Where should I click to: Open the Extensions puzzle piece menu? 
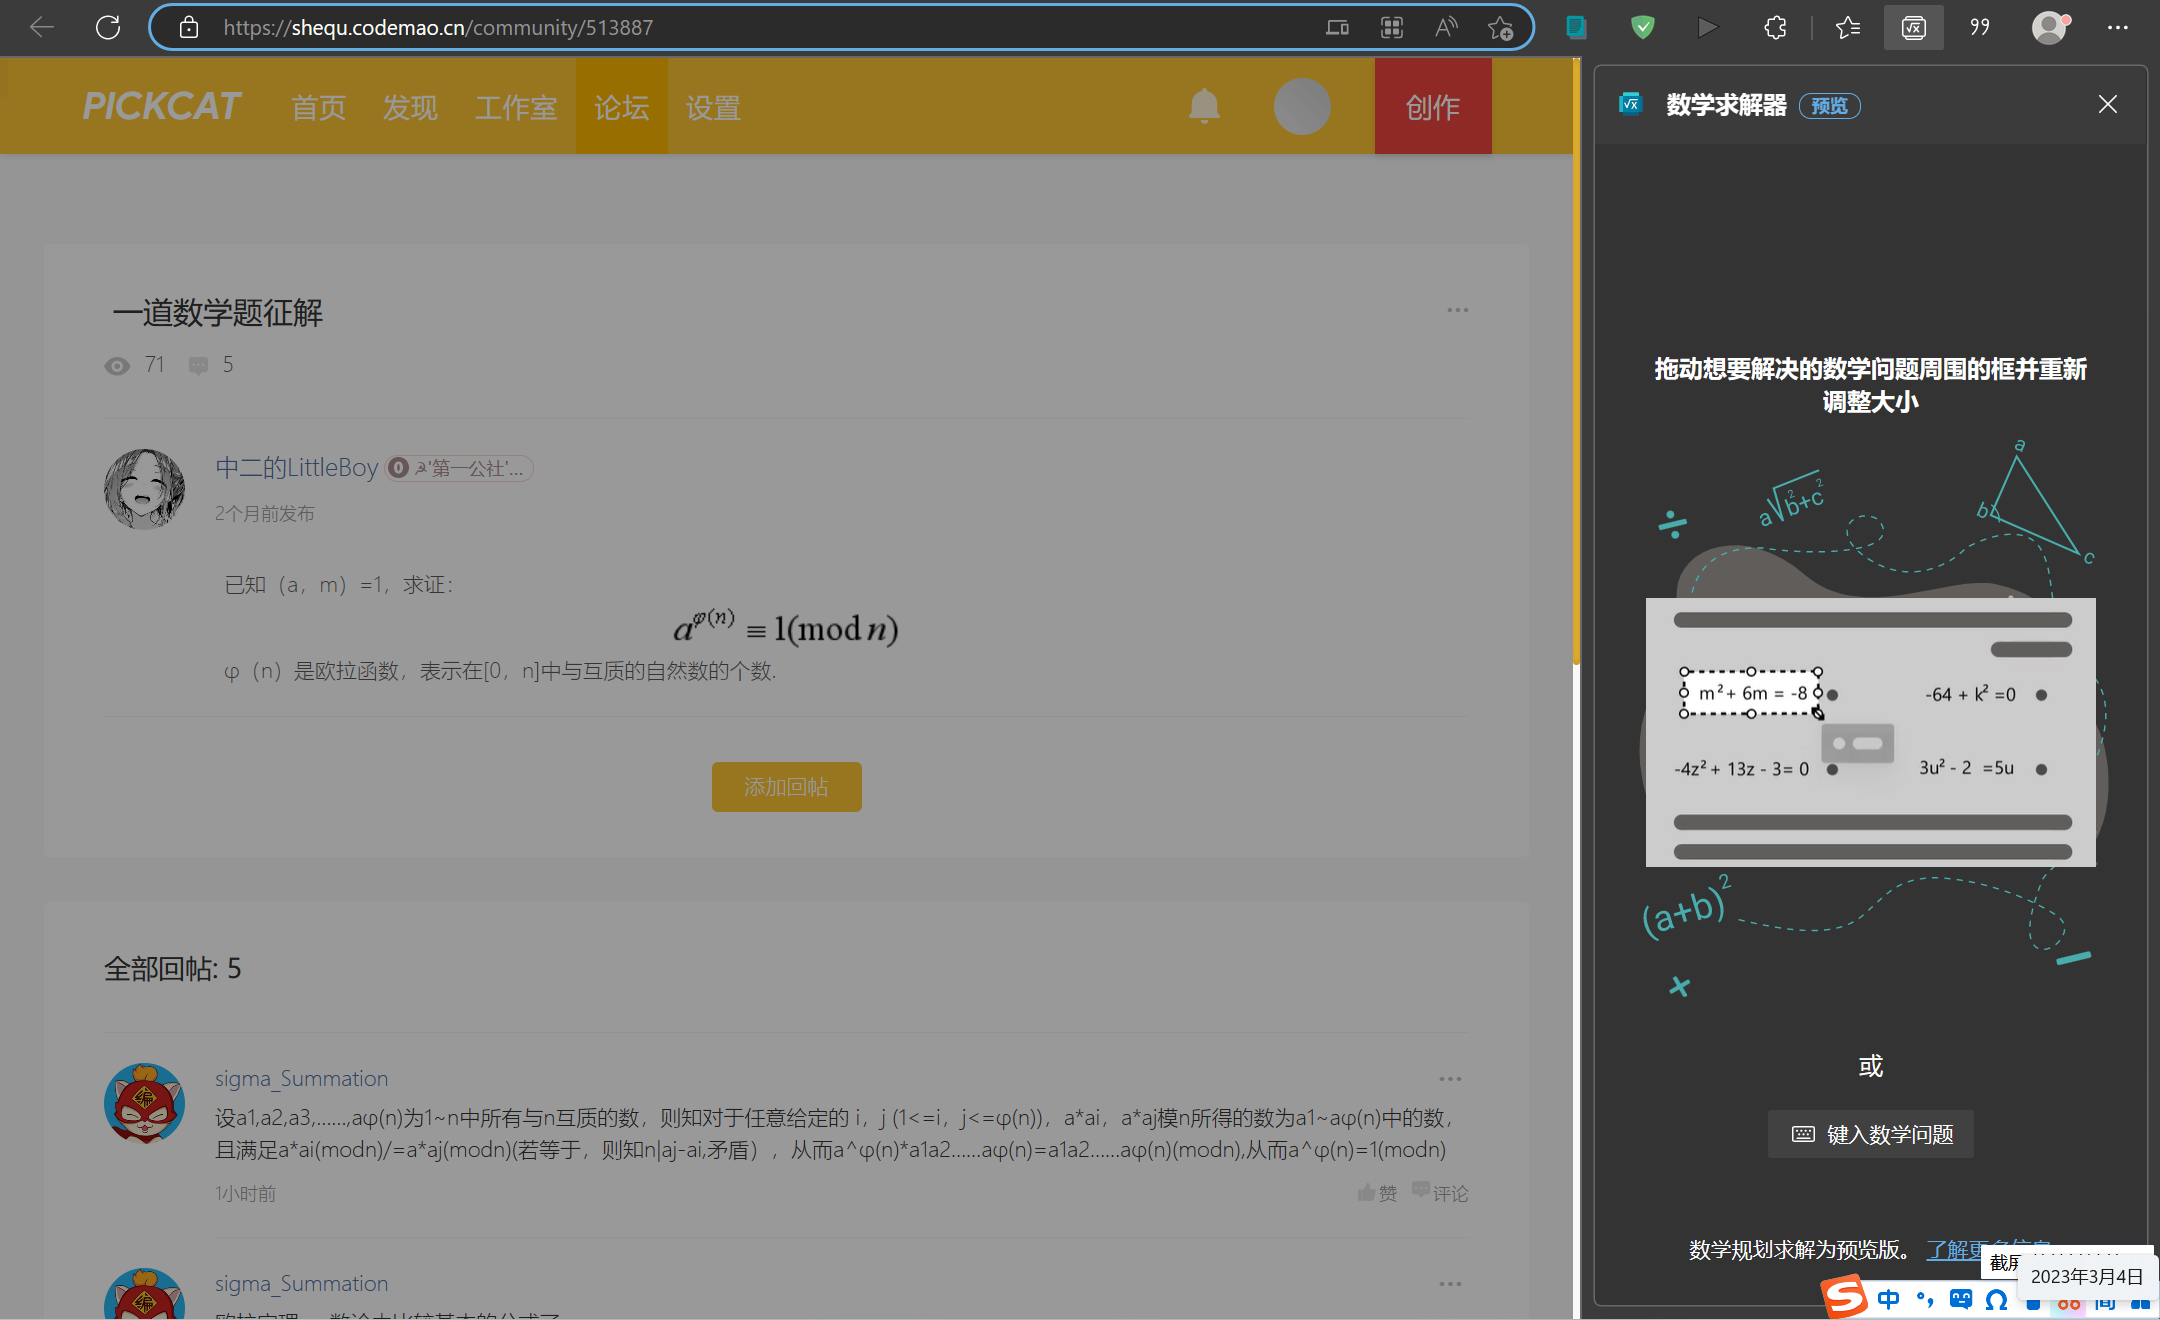[x=1775, y=27]
